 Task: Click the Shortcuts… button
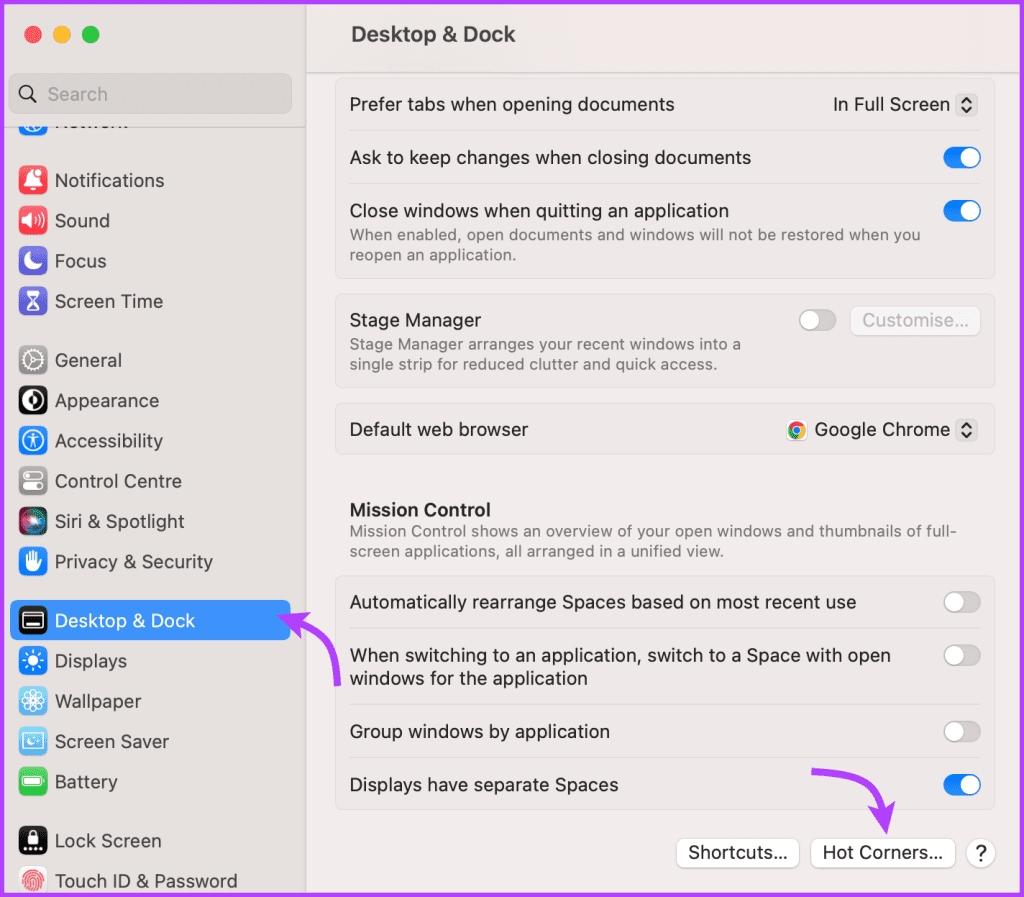(737, 853)
